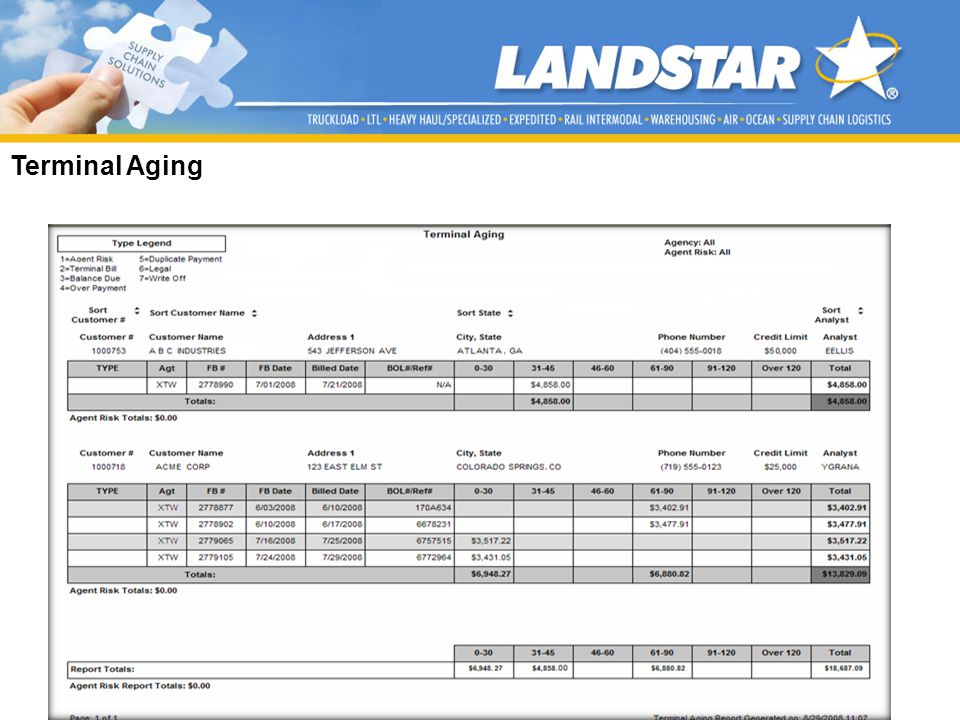Click the Sort State arrows
The image size is (960, 720).
(510, 313)
